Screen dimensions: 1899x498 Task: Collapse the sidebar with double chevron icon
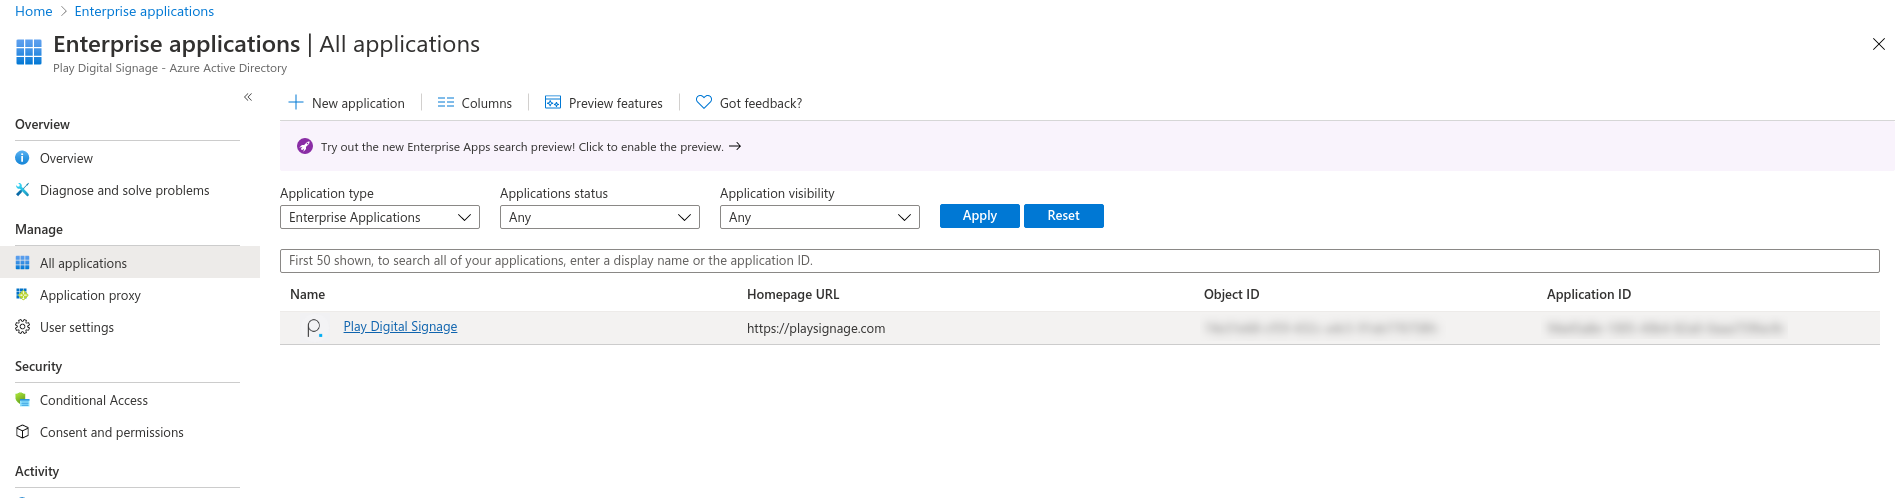[248, 97]
